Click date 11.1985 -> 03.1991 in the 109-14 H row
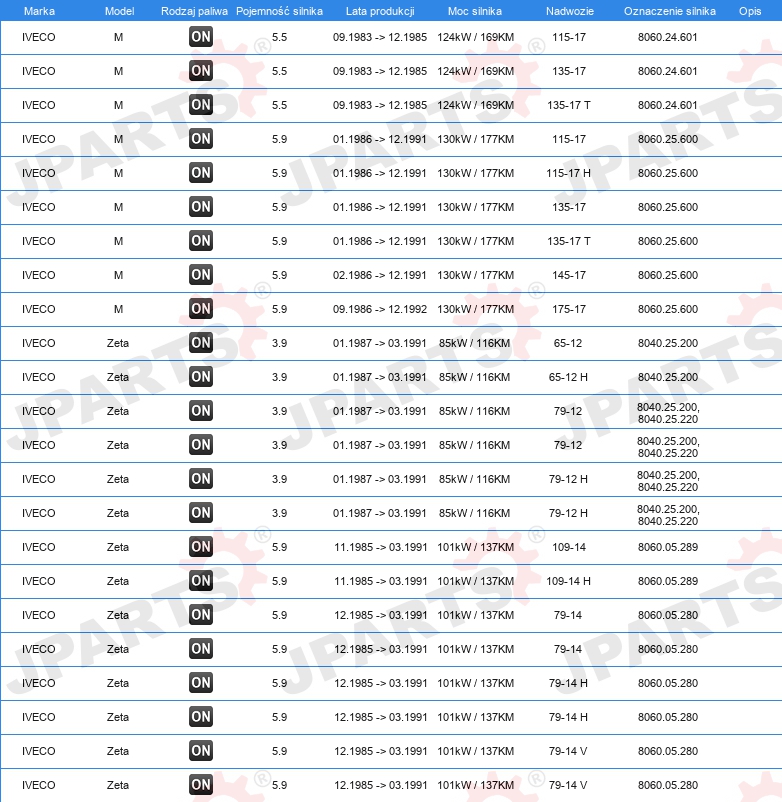 (x=381, y=581)
